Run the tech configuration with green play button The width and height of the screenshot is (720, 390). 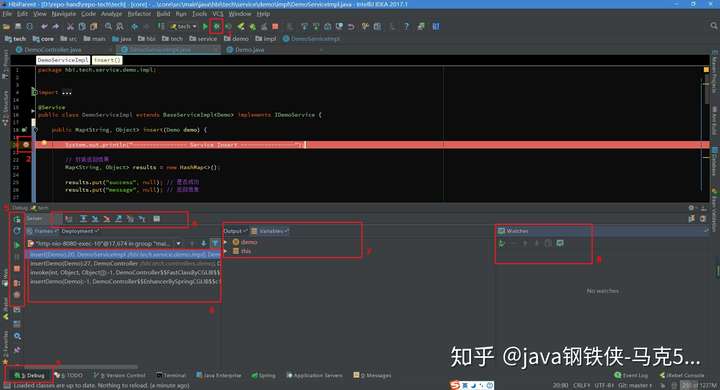coord(205,27)
